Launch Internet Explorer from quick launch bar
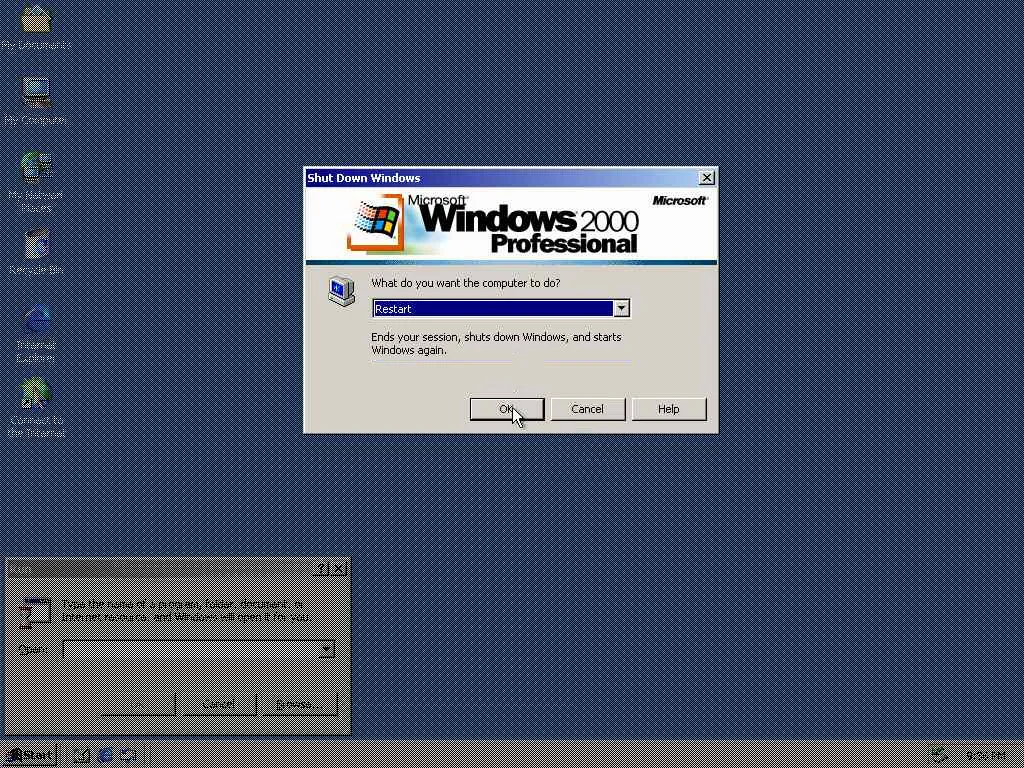The height and width of the screenshot is (768, 1024). pyautogui.click(x=105, y=756)
